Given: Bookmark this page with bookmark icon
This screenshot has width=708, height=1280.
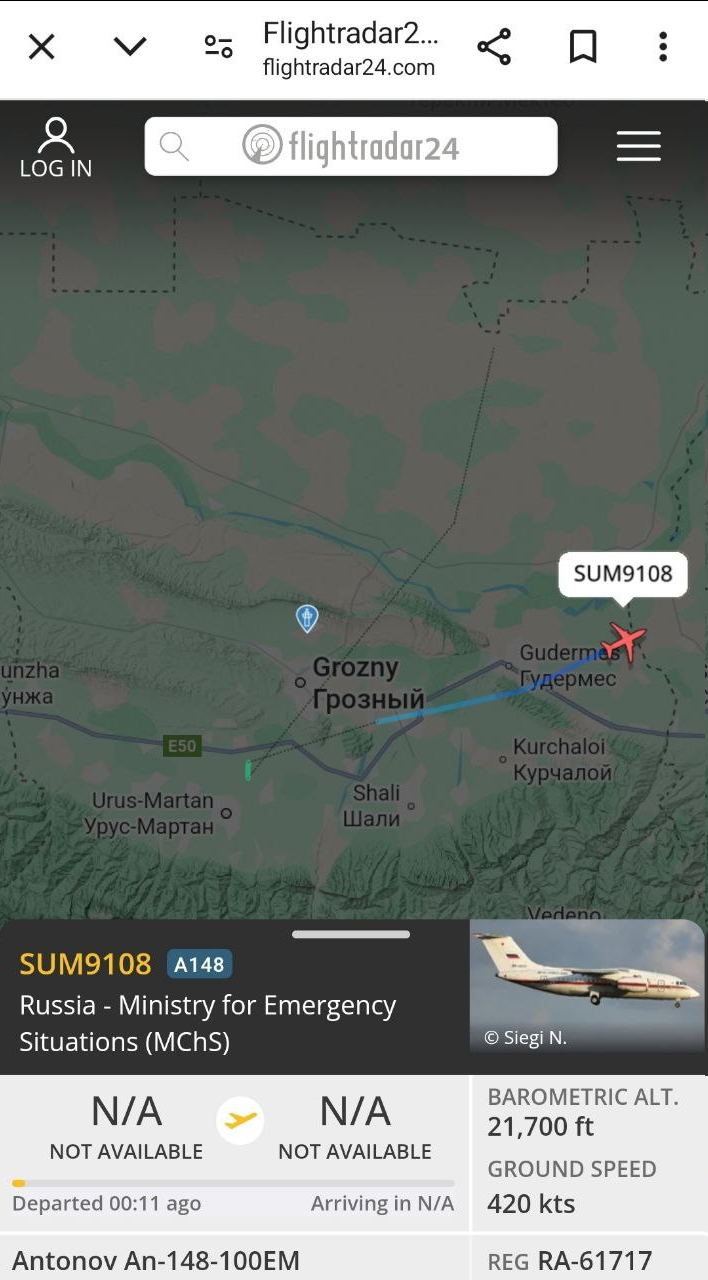Looking at the screenshot, I should 583,47.
